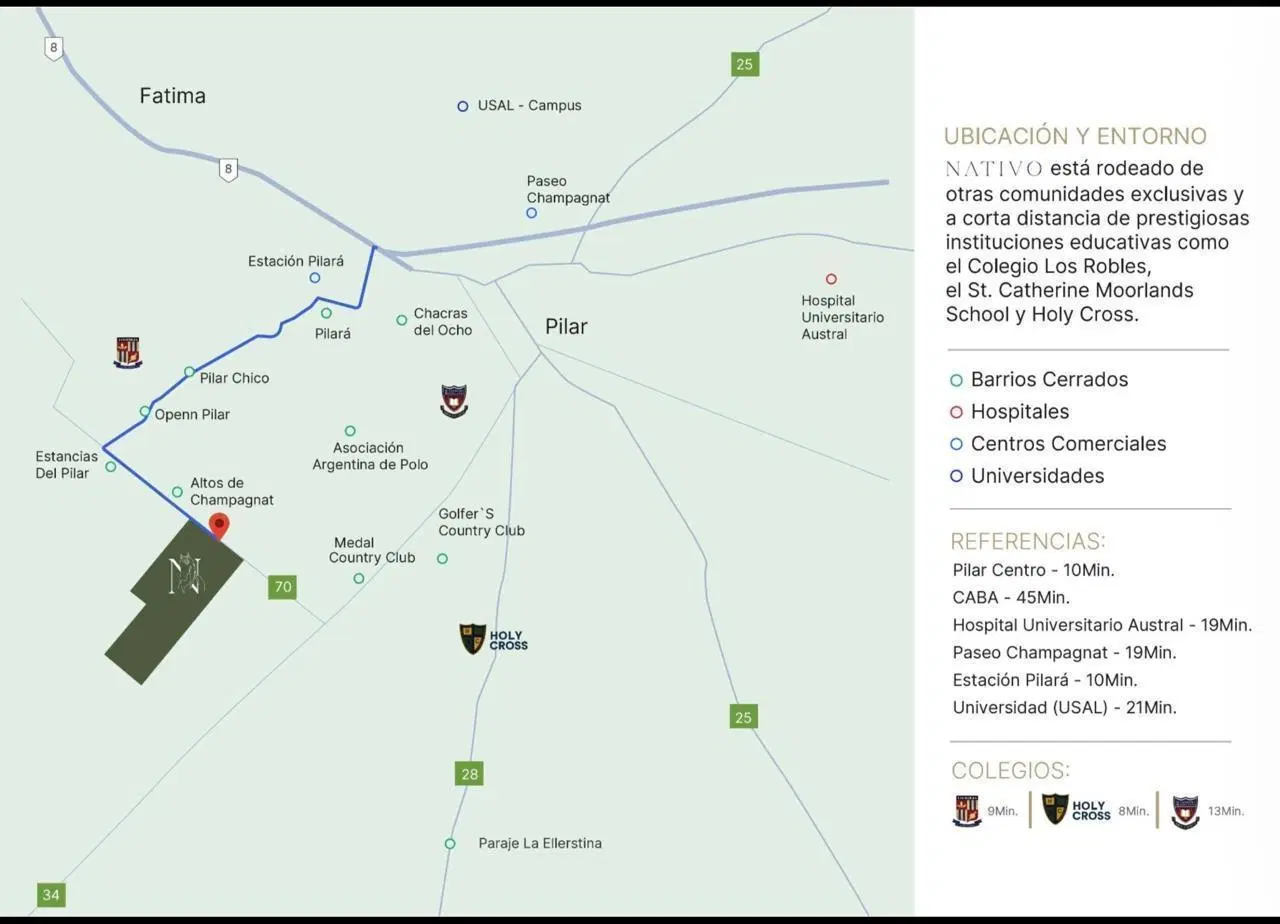Click the red-yellow school crest near Pilar Chico
Image resolution: width=1280 pixels, height=924 pixels.
click(127, 352)
